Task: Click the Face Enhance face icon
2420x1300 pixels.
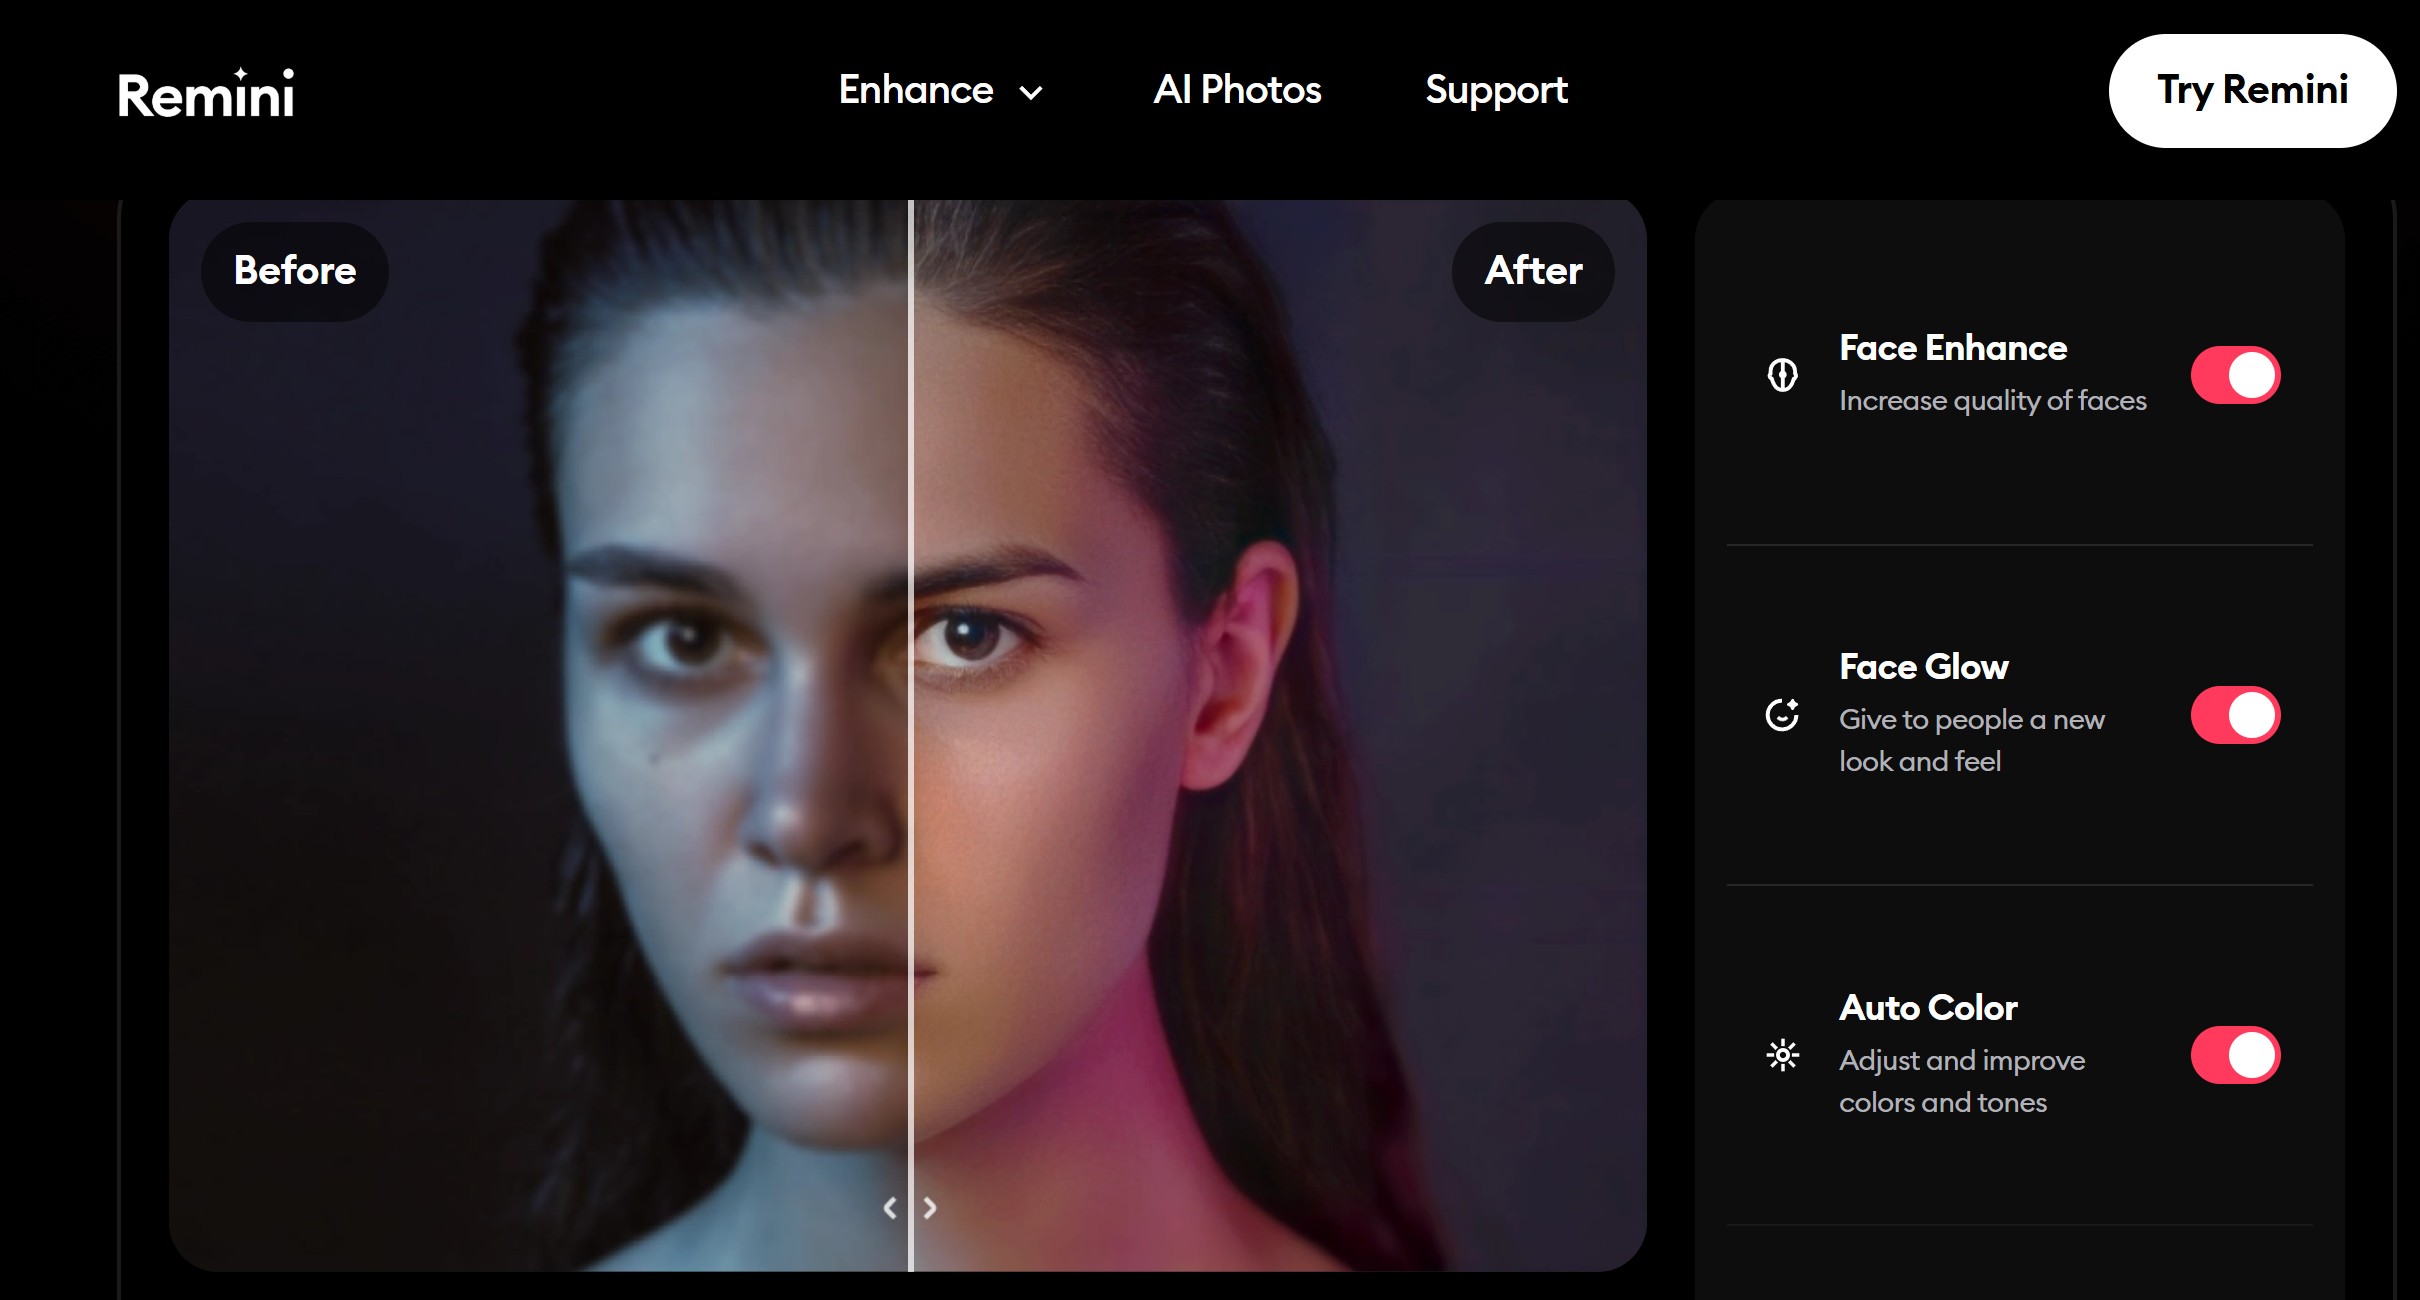Action: click(1782, 375)
